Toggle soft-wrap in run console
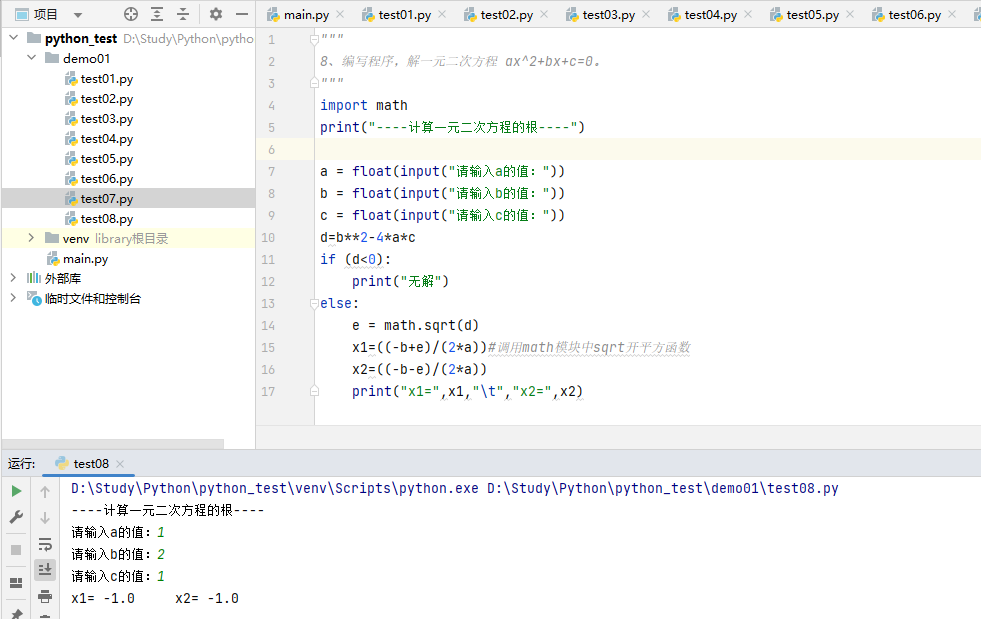This screenshot has height=619, width=981. 45,544
